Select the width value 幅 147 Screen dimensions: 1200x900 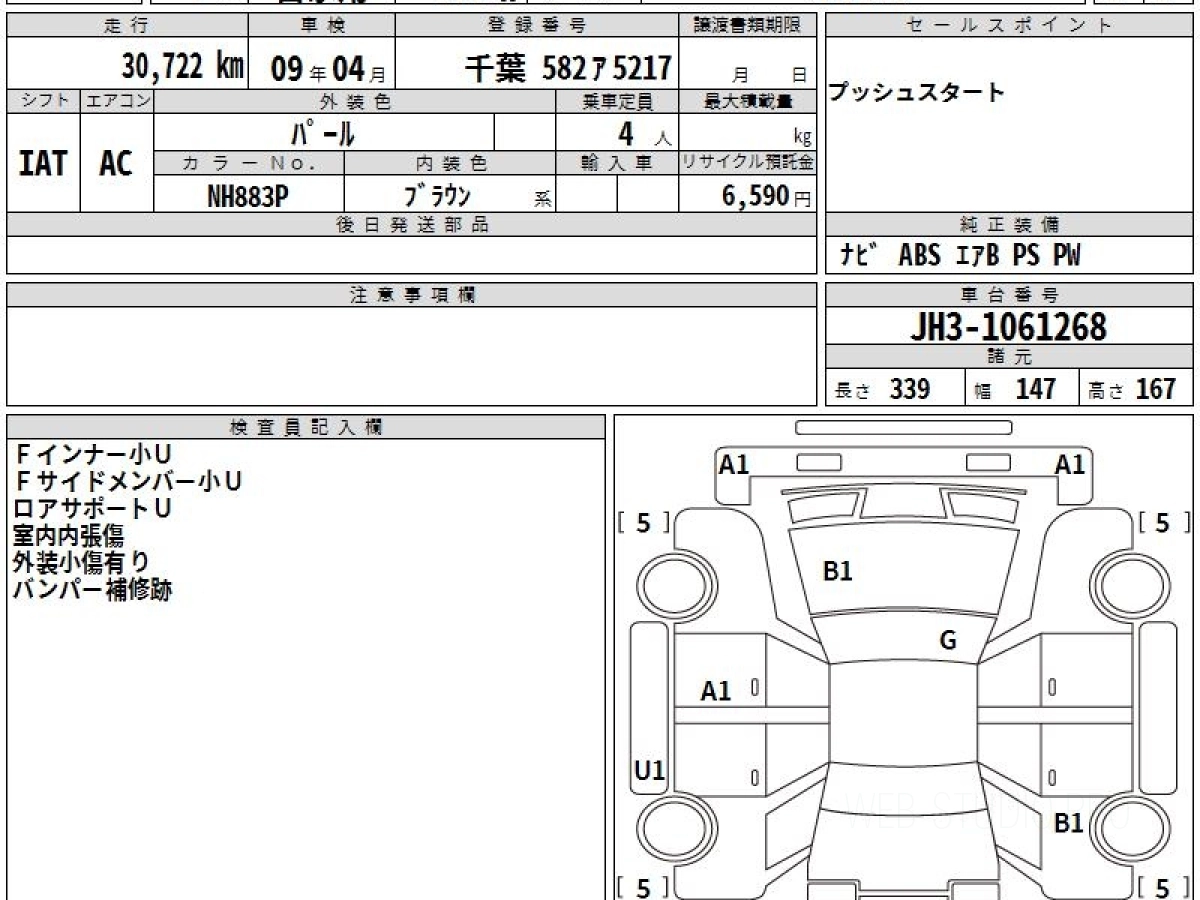click(x=1015, y=389)
